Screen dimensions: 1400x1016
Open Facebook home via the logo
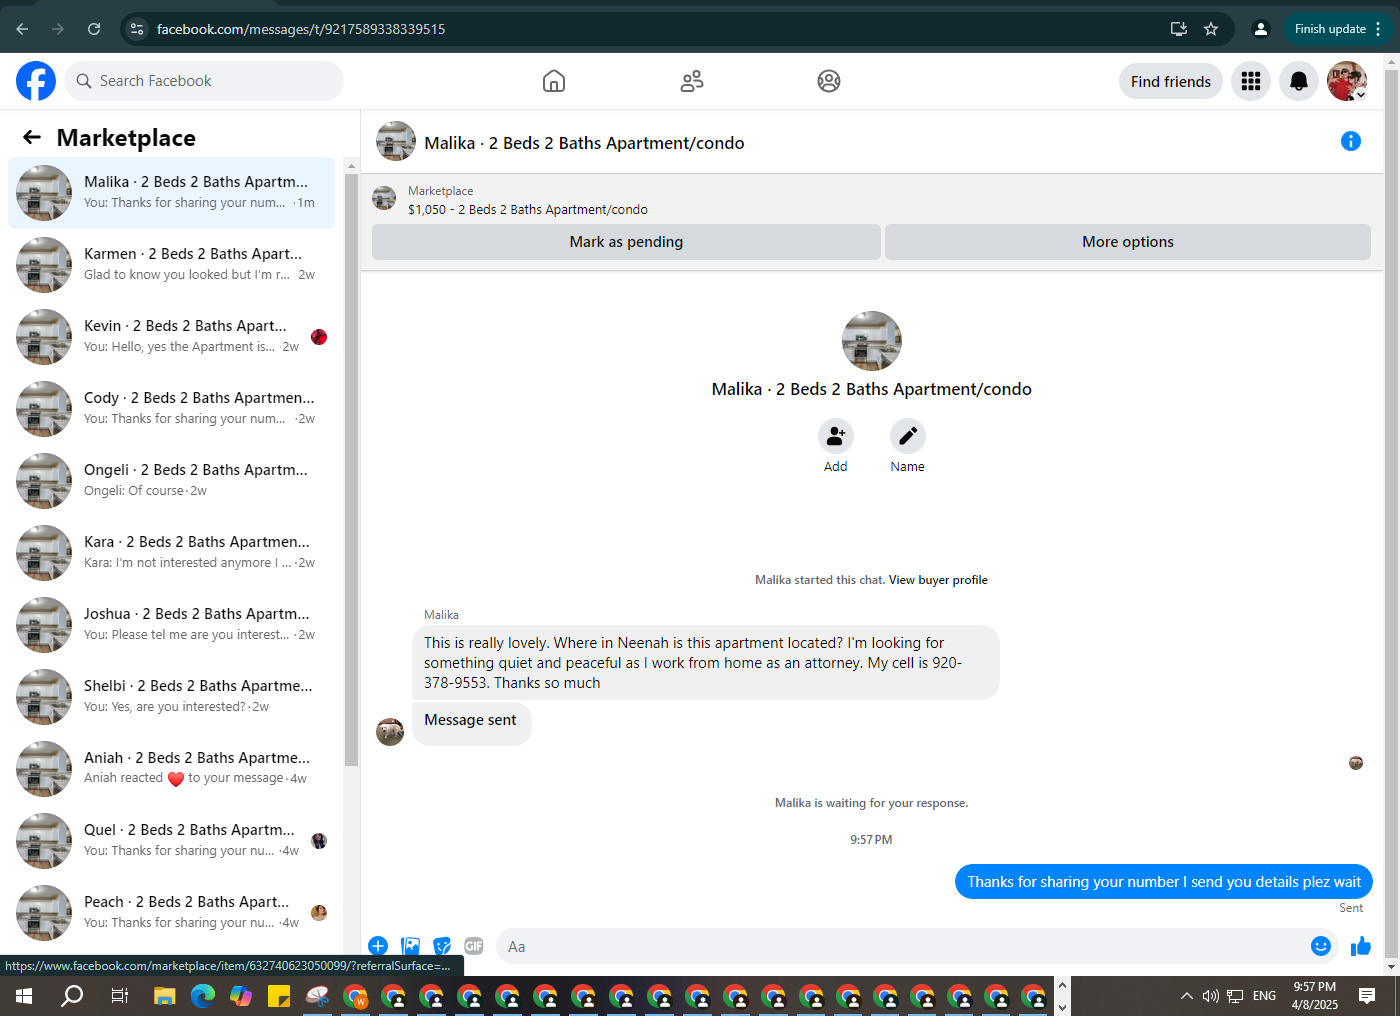point(36,81)
